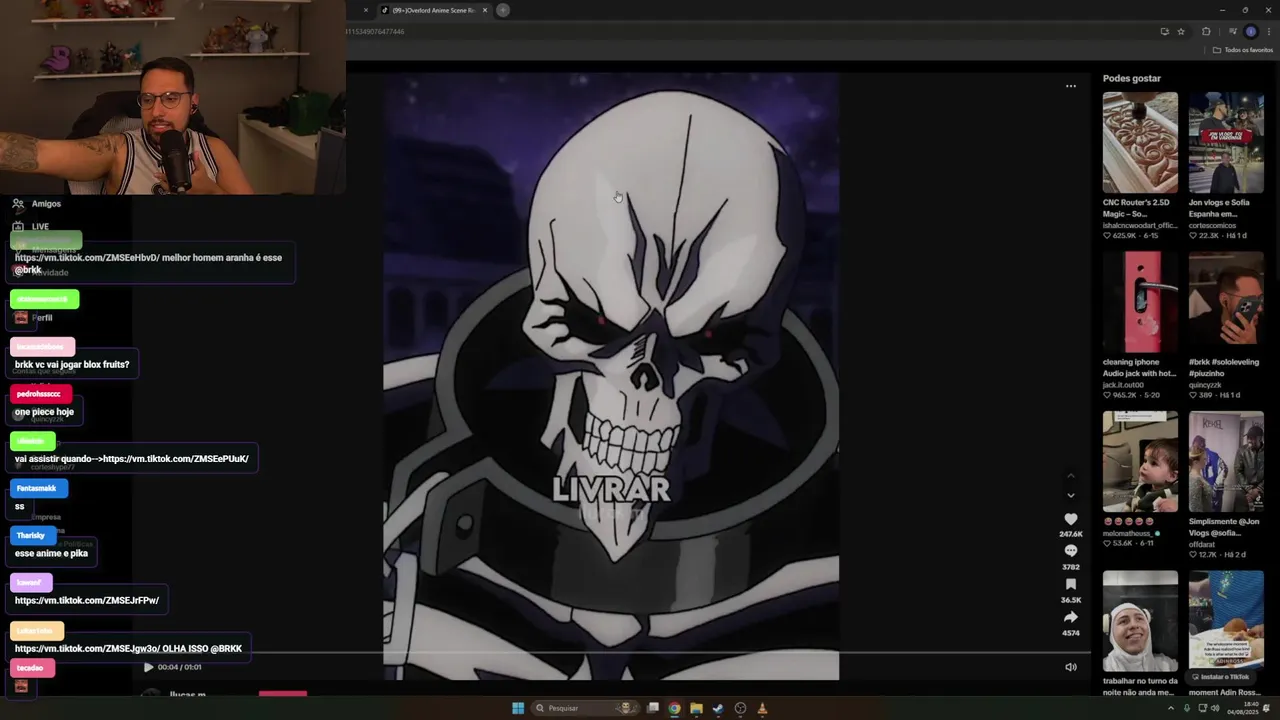Open the three-dot more options menu on video
1280x720 pixels.
(x=1070, y=86)
